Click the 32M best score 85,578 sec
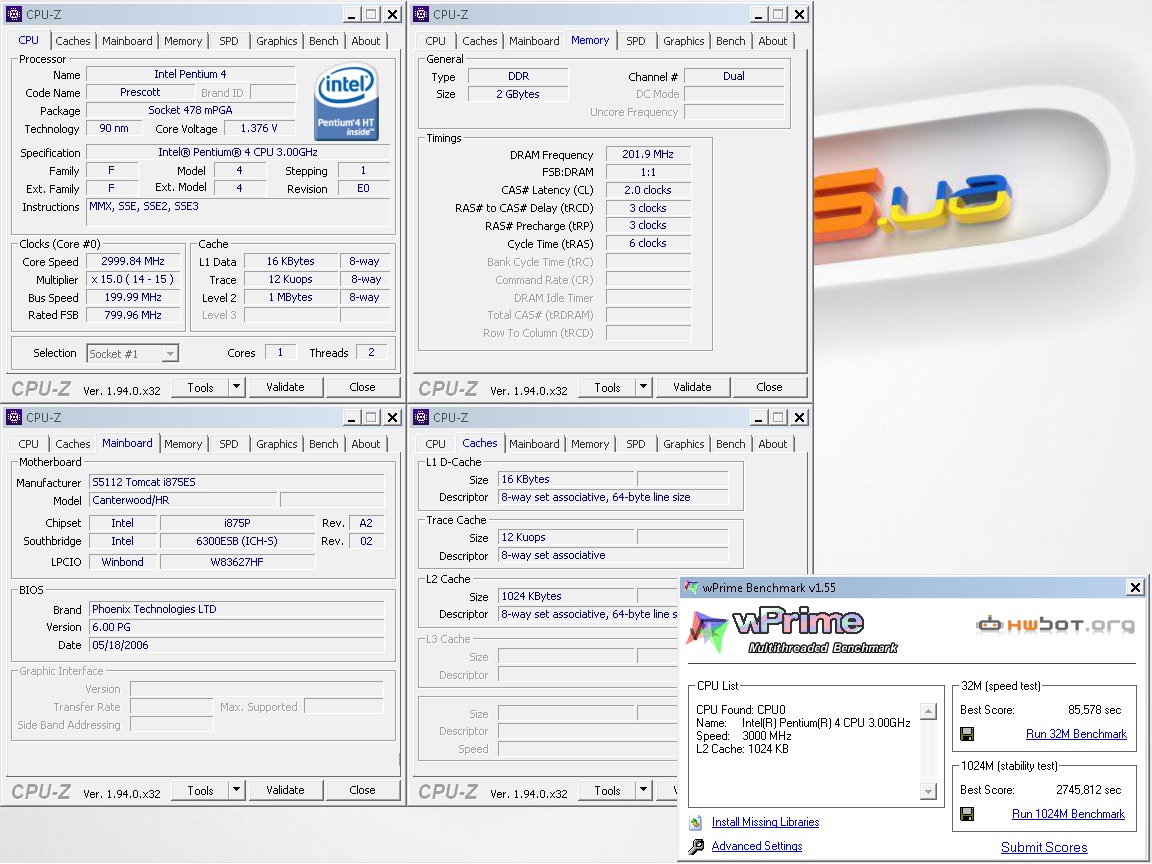The image size is (1152, 864). point(1094,710)
